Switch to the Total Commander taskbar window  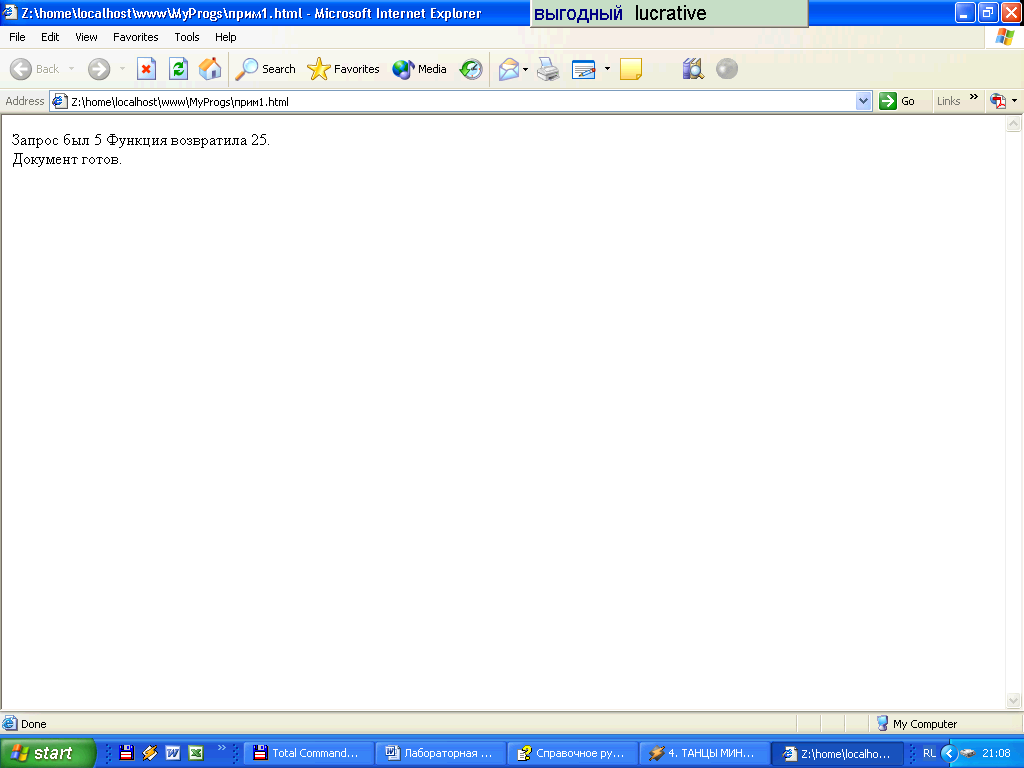tap(308, 754)
